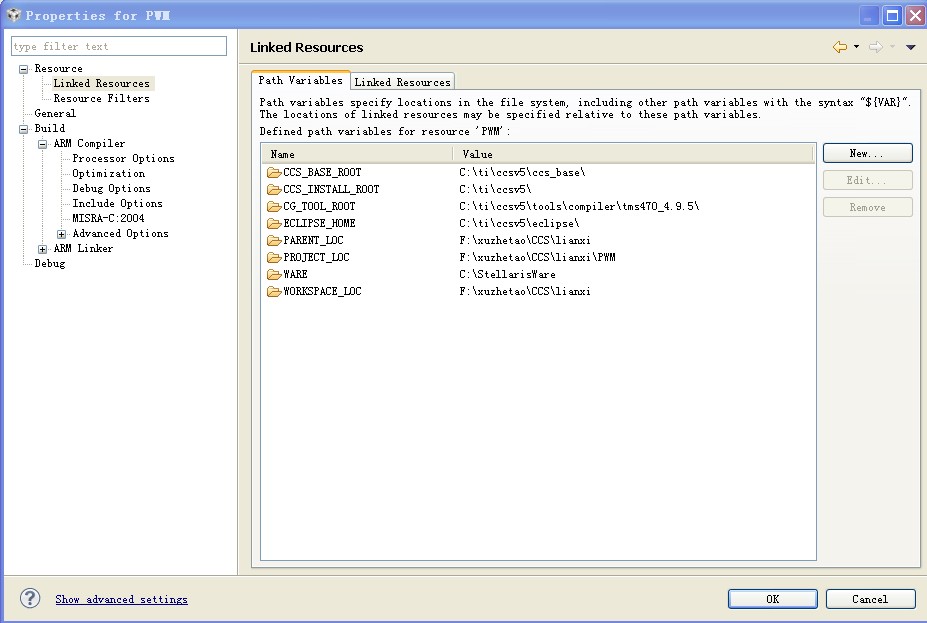Select ARM Linker label in tree
The width and height of the screenshot is (927, 623).
pos(83,248)
